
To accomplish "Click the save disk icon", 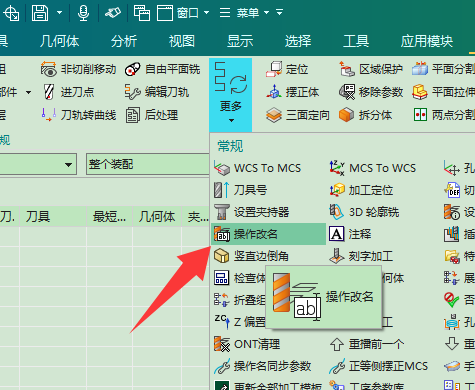I will (40, 13).
